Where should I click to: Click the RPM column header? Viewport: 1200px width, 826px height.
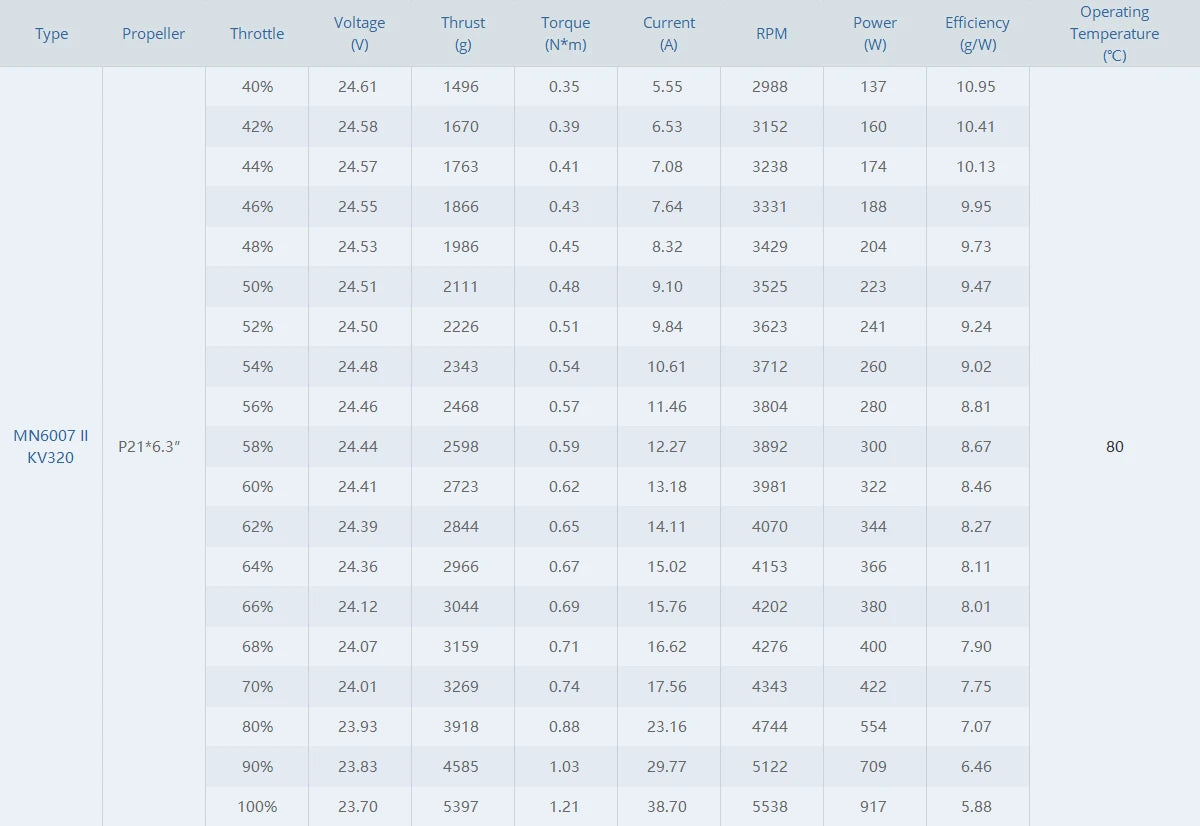[771, 34]
